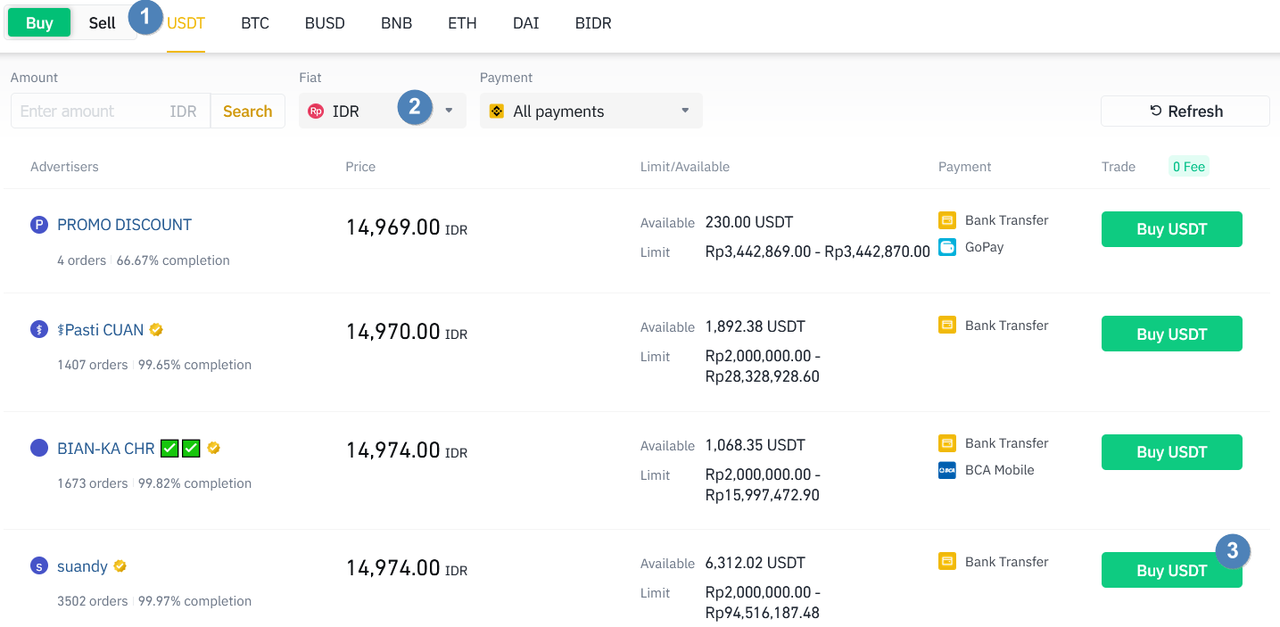Buy USDT from Pasti CUAN
This screenshot has width=1280, height=627.
tap(1172, 334)
